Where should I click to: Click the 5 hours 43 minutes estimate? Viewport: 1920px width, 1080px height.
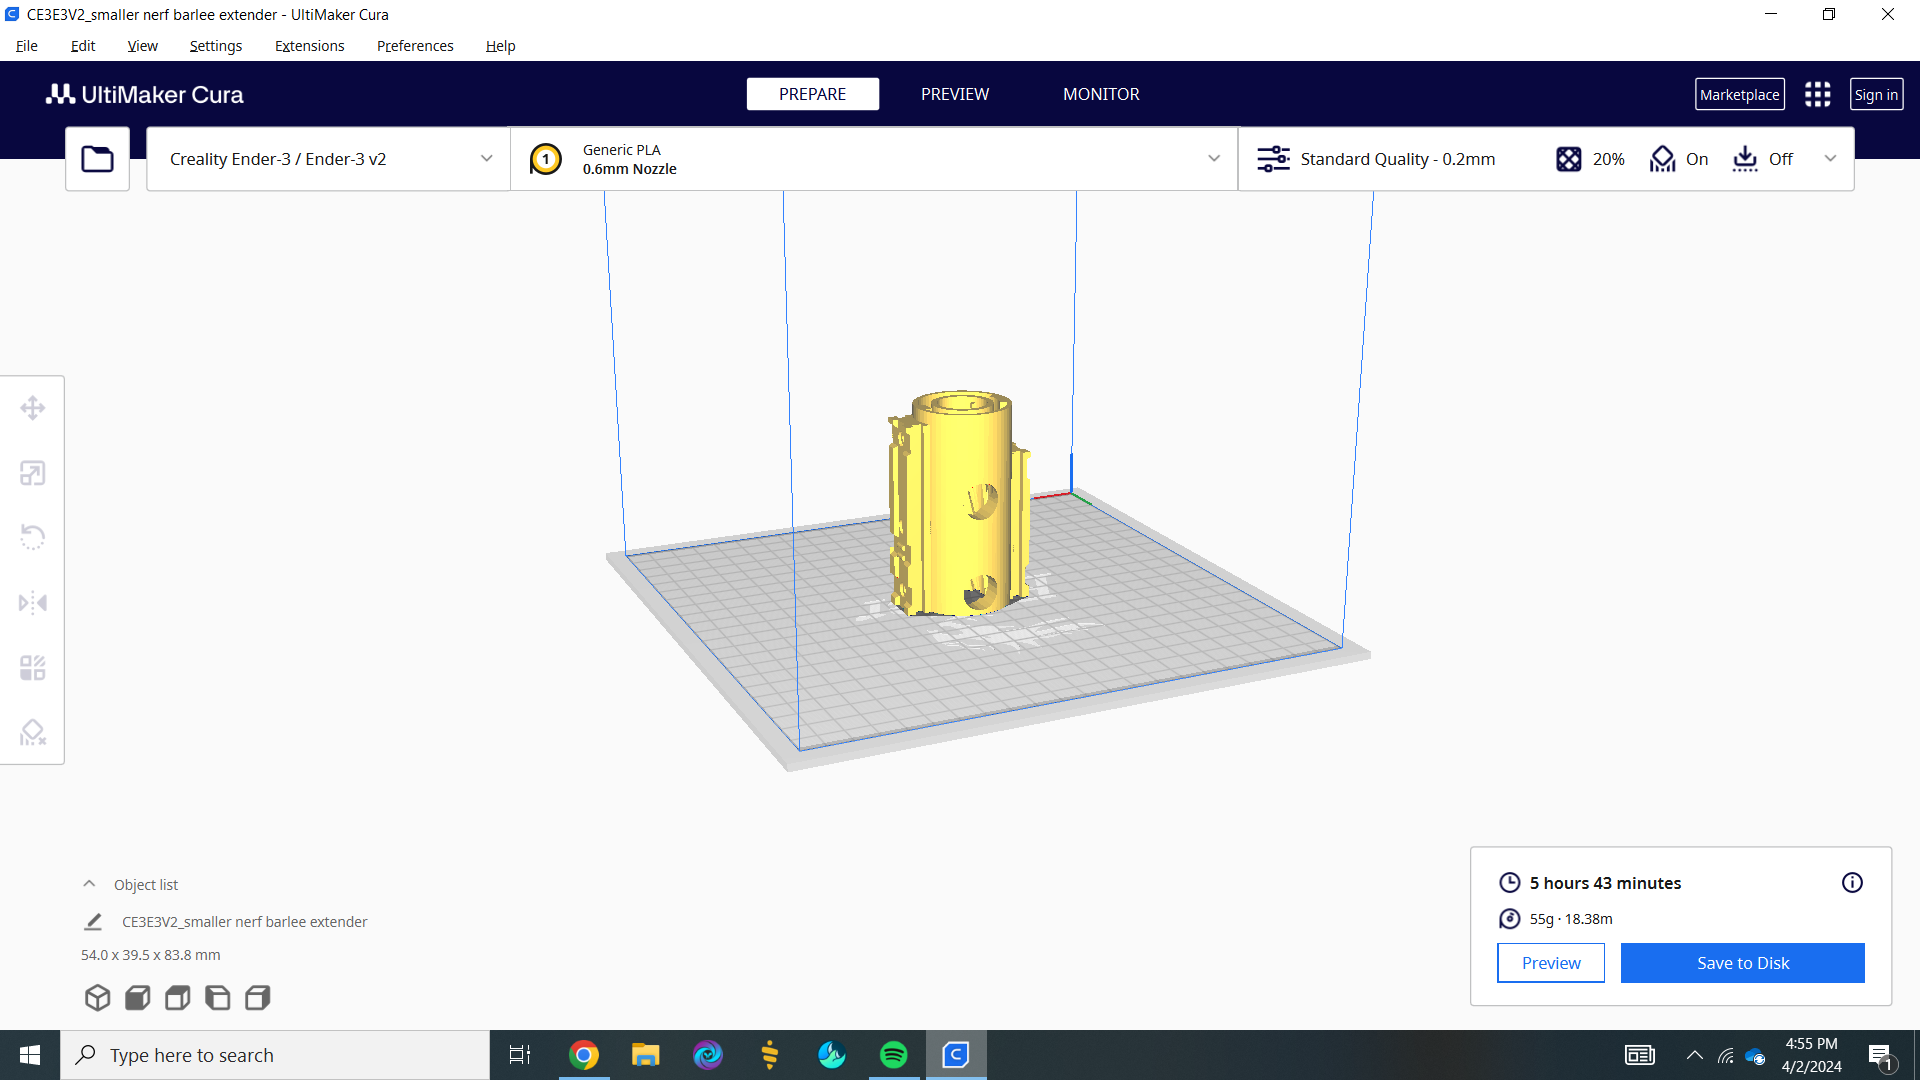click(x=1605, y=883)
